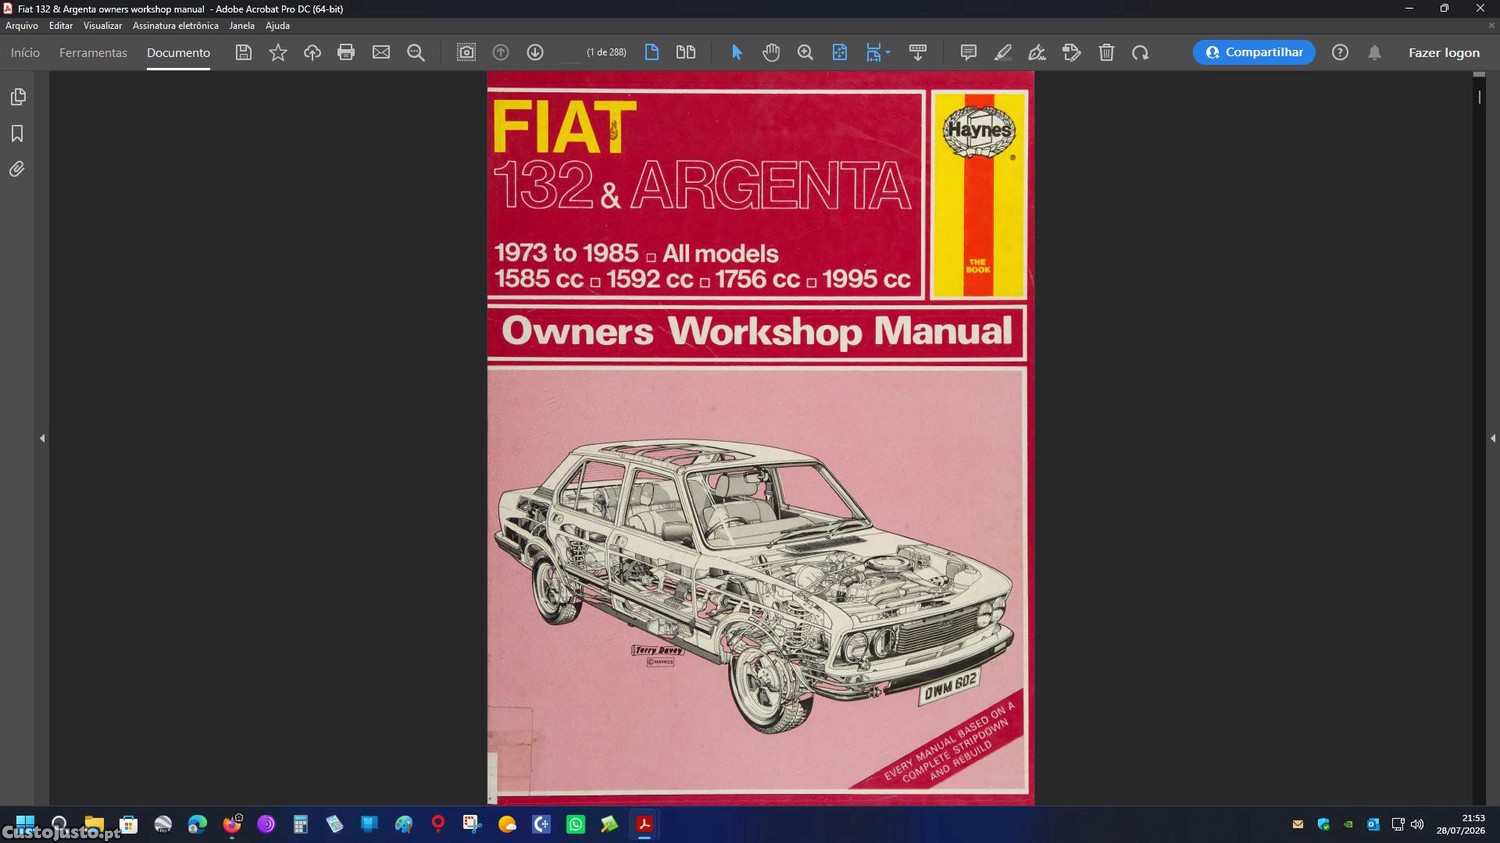Open WhatsApp from the taskbar
Screen dimensions: 1500x843
point(575,824)
